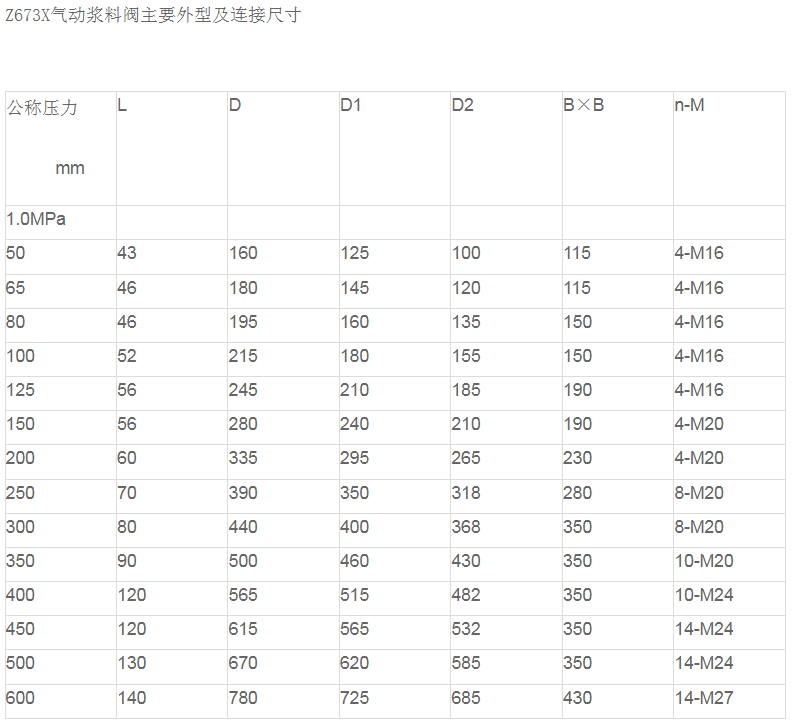The image size is (793, 726).
Task: Click the D column header
Action: 235,105
